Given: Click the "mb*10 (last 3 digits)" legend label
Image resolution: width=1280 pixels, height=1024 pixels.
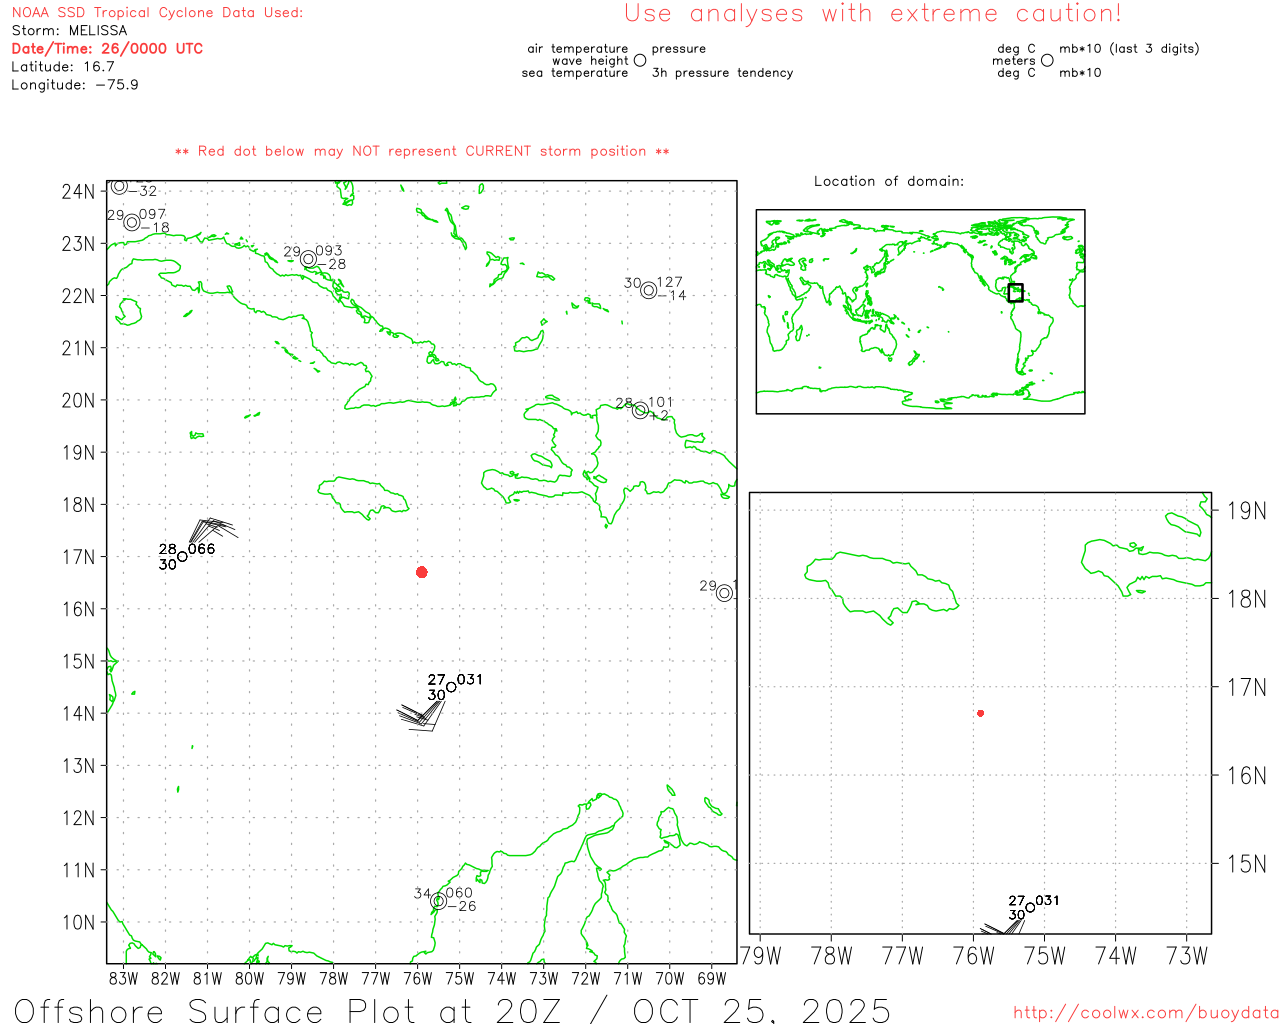Looking at the screenshot, I should 1129,48.
